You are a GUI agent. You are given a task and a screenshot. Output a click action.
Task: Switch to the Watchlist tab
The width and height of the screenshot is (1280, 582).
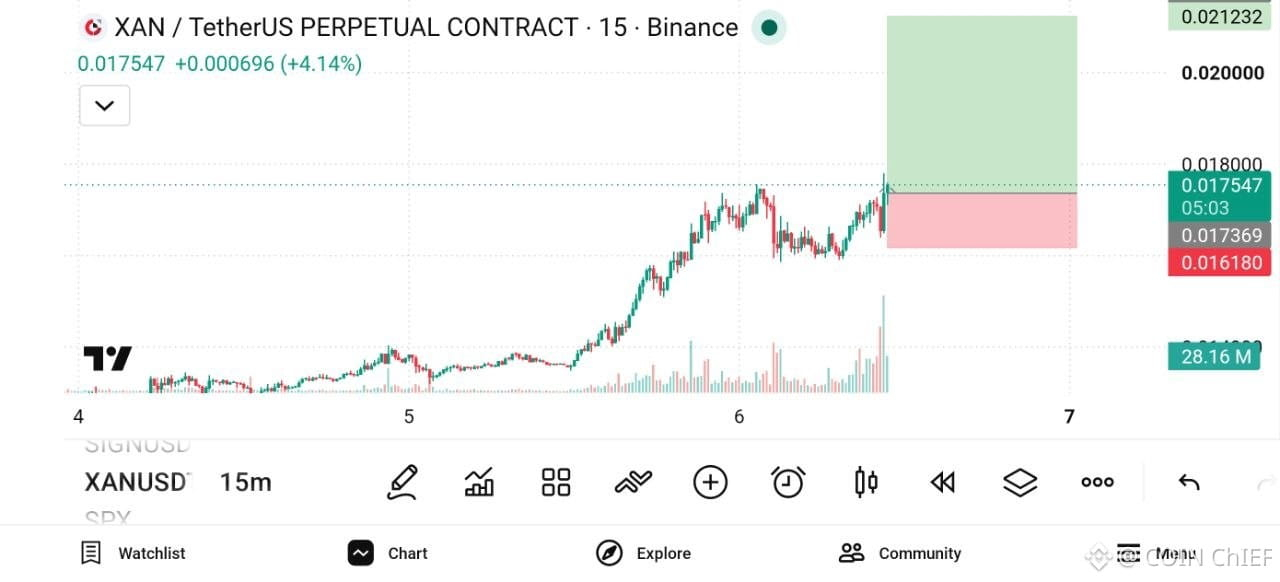pyautogui.click(x=133, y=553)
